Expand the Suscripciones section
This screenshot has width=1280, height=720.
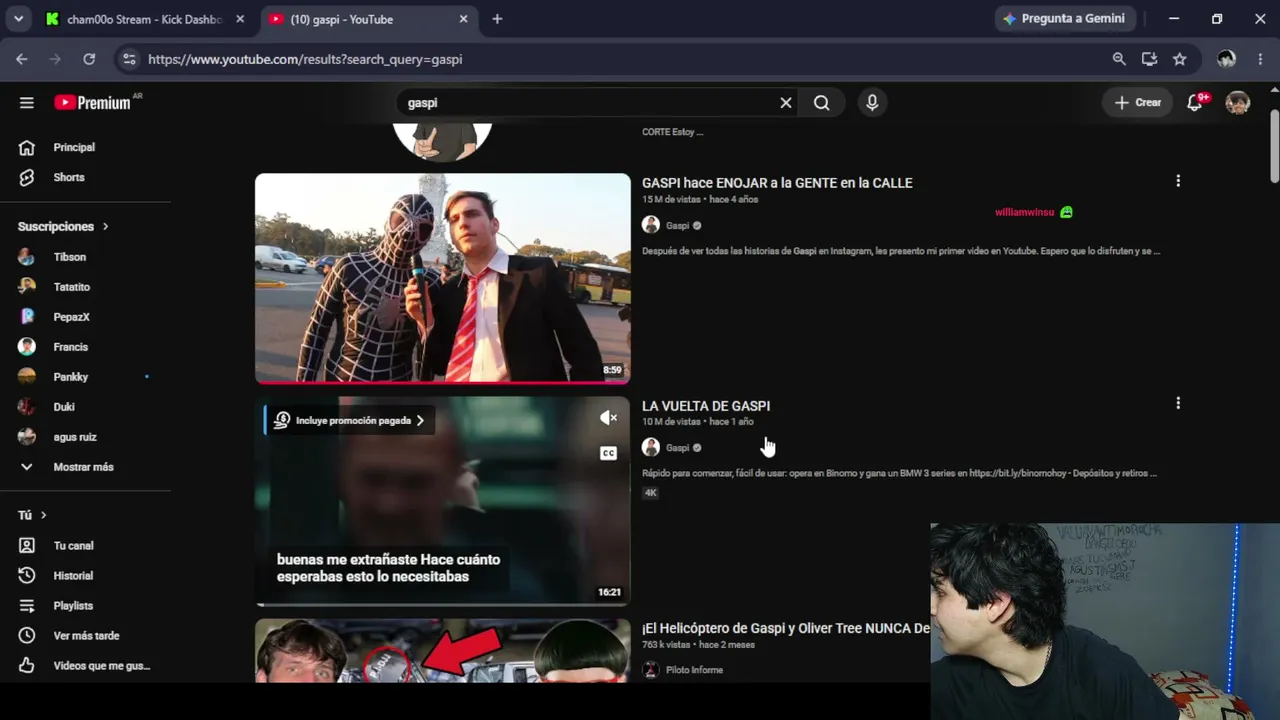[x=63, y=227]
